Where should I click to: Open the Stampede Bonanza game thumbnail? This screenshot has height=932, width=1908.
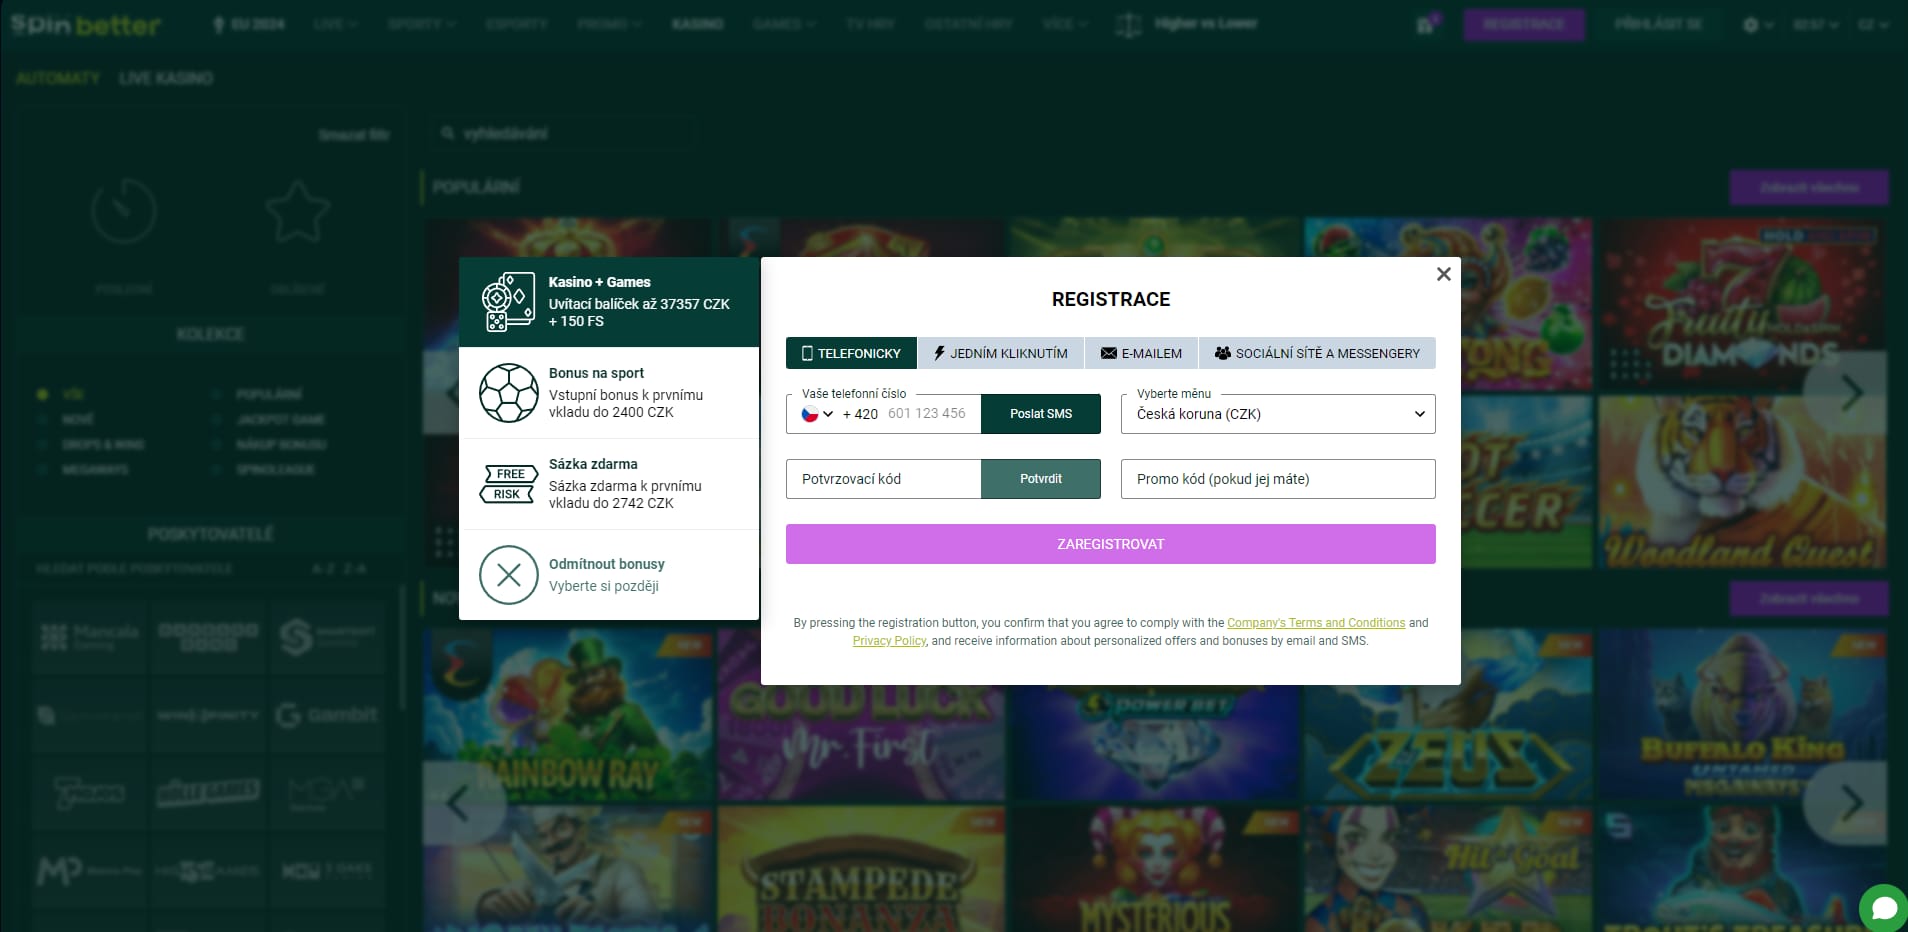tap(860, 870)
